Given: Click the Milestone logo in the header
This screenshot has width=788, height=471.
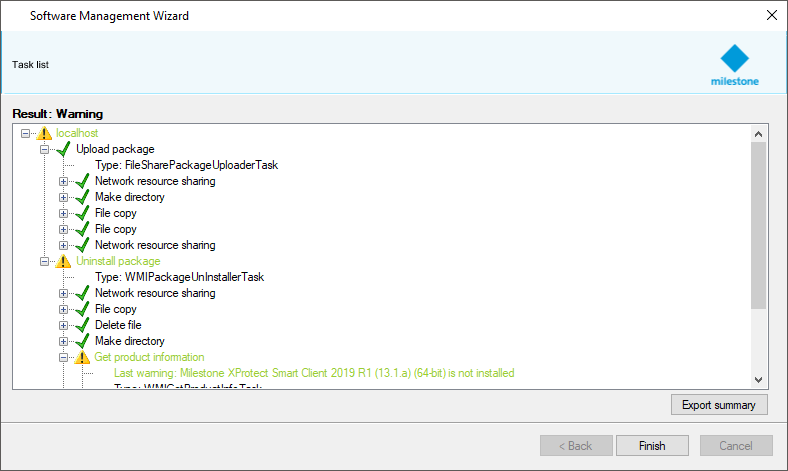Looking at the screenshot, I should [734, 64].
